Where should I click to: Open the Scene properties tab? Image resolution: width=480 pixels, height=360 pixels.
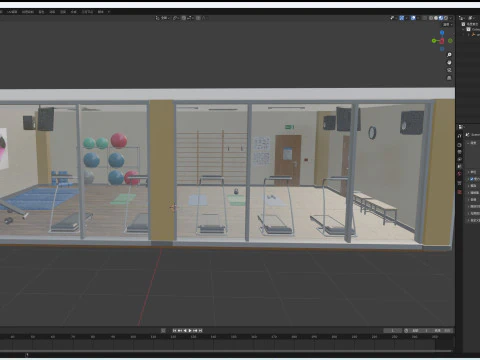[x=460, y=166]
